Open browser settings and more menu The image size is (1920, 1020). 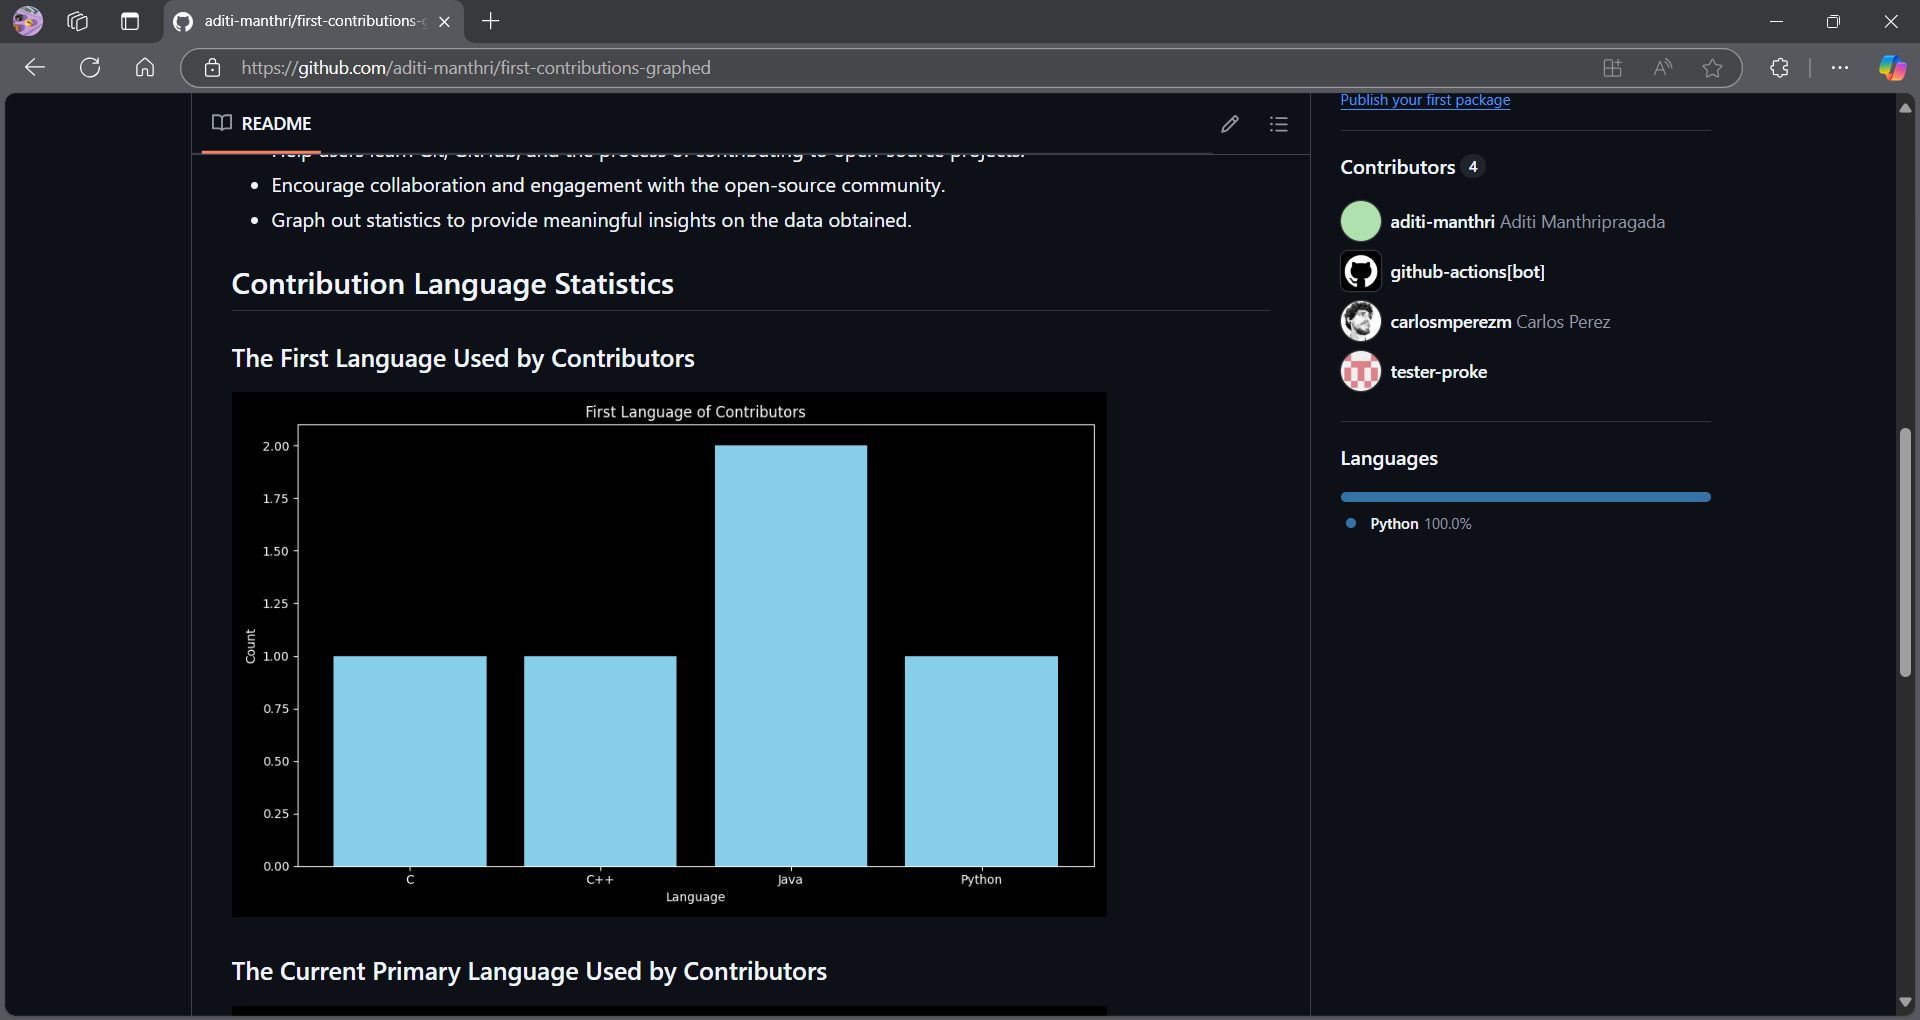(1839, 68)
